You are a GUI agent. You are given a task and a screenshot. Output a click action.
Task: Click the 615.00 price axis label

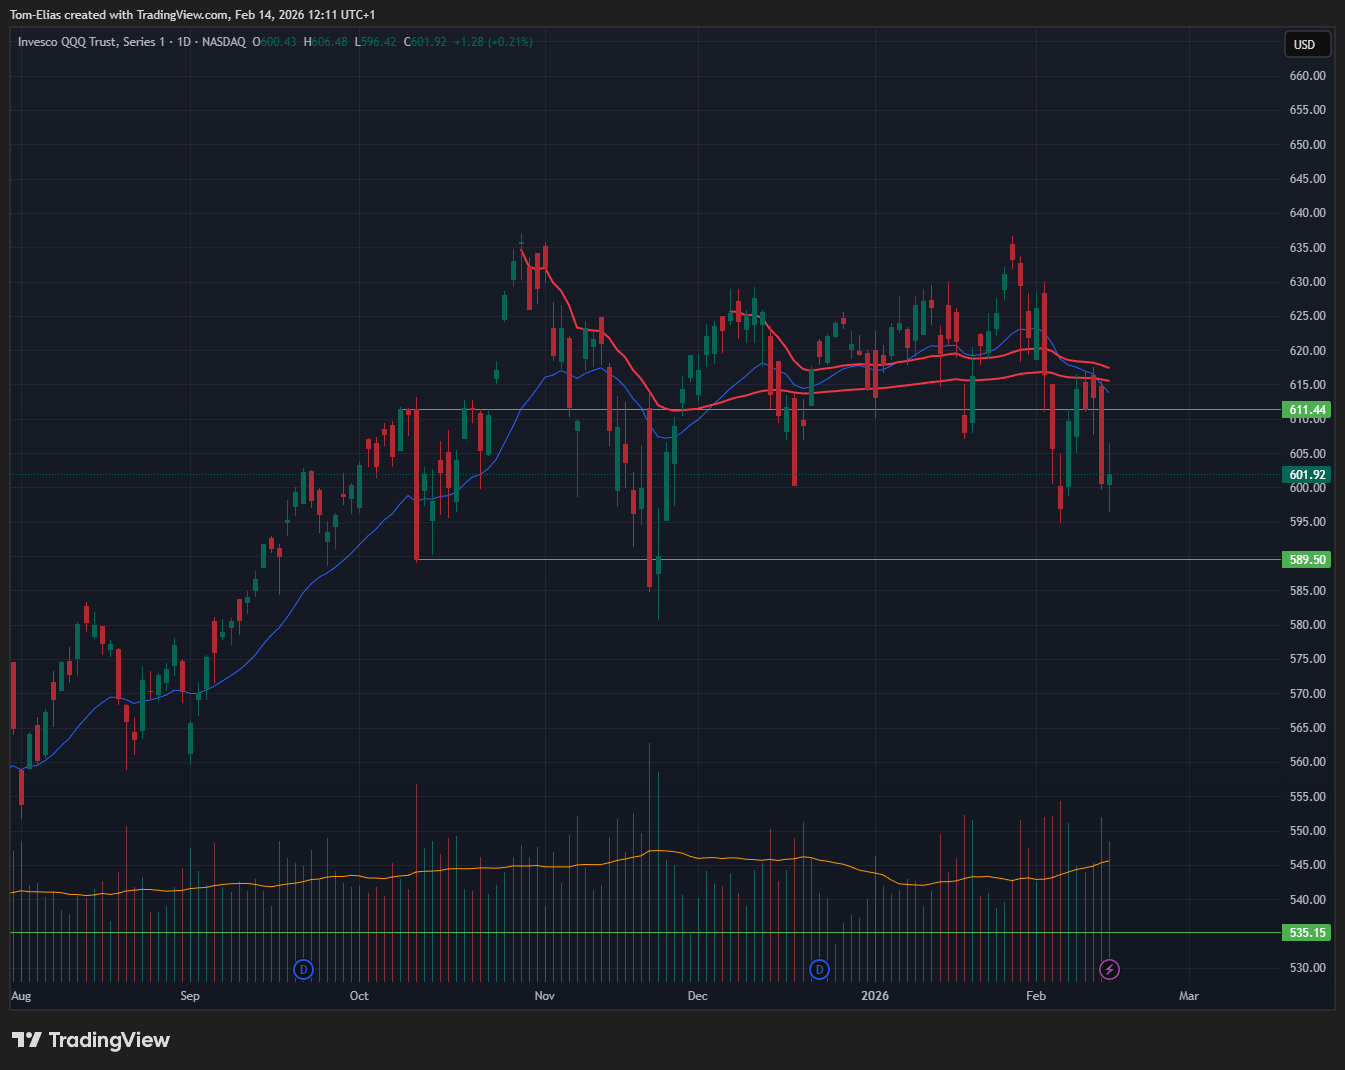pyautogui.click(x=1307, y=385)
